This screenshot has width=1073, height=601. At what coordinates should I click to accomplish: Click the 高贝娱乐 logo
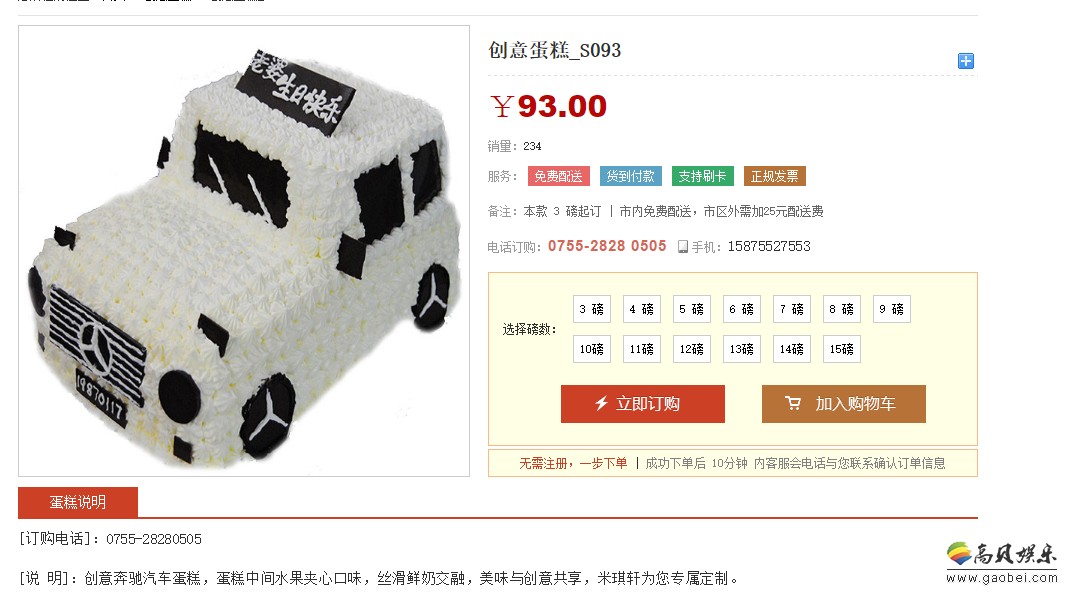pos(1002,563)
